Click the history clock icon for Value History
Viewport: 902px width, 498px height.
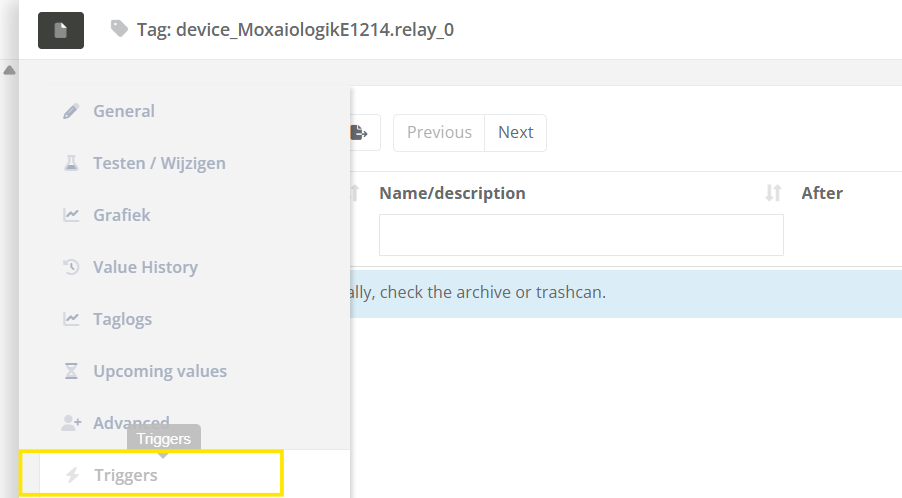(x=71, y=267)
